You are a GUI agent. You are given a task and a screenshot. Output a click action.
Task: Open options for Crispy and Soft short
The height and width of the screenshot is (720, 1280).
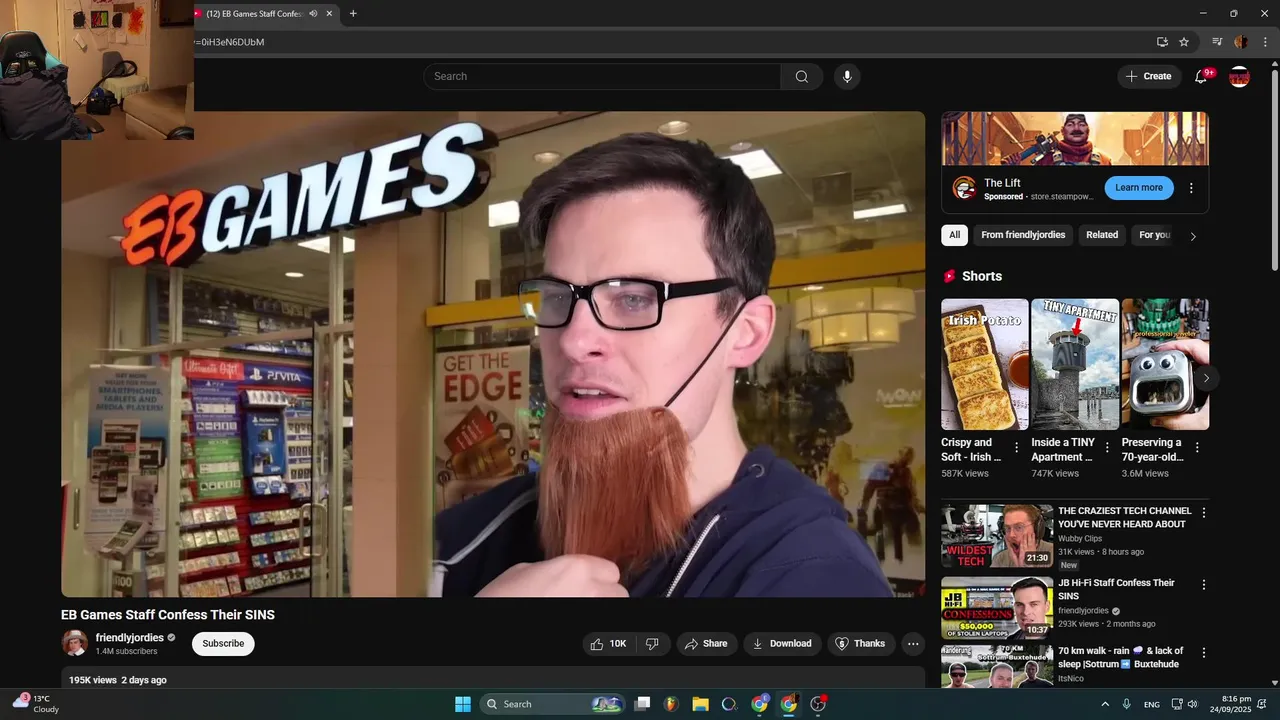click(x=1017, y=447)
